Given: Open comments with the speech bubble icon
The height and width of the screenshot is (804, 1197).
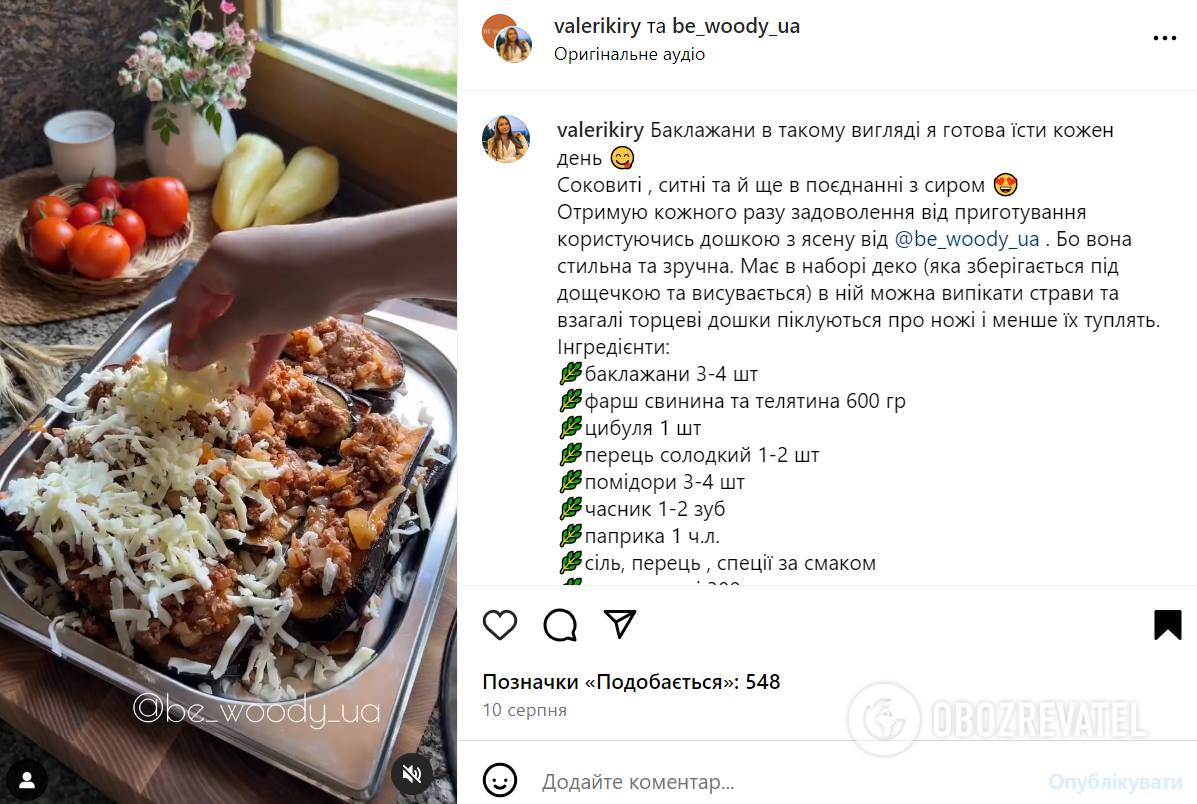Looking at the screenshot, I should click(560, 625).
